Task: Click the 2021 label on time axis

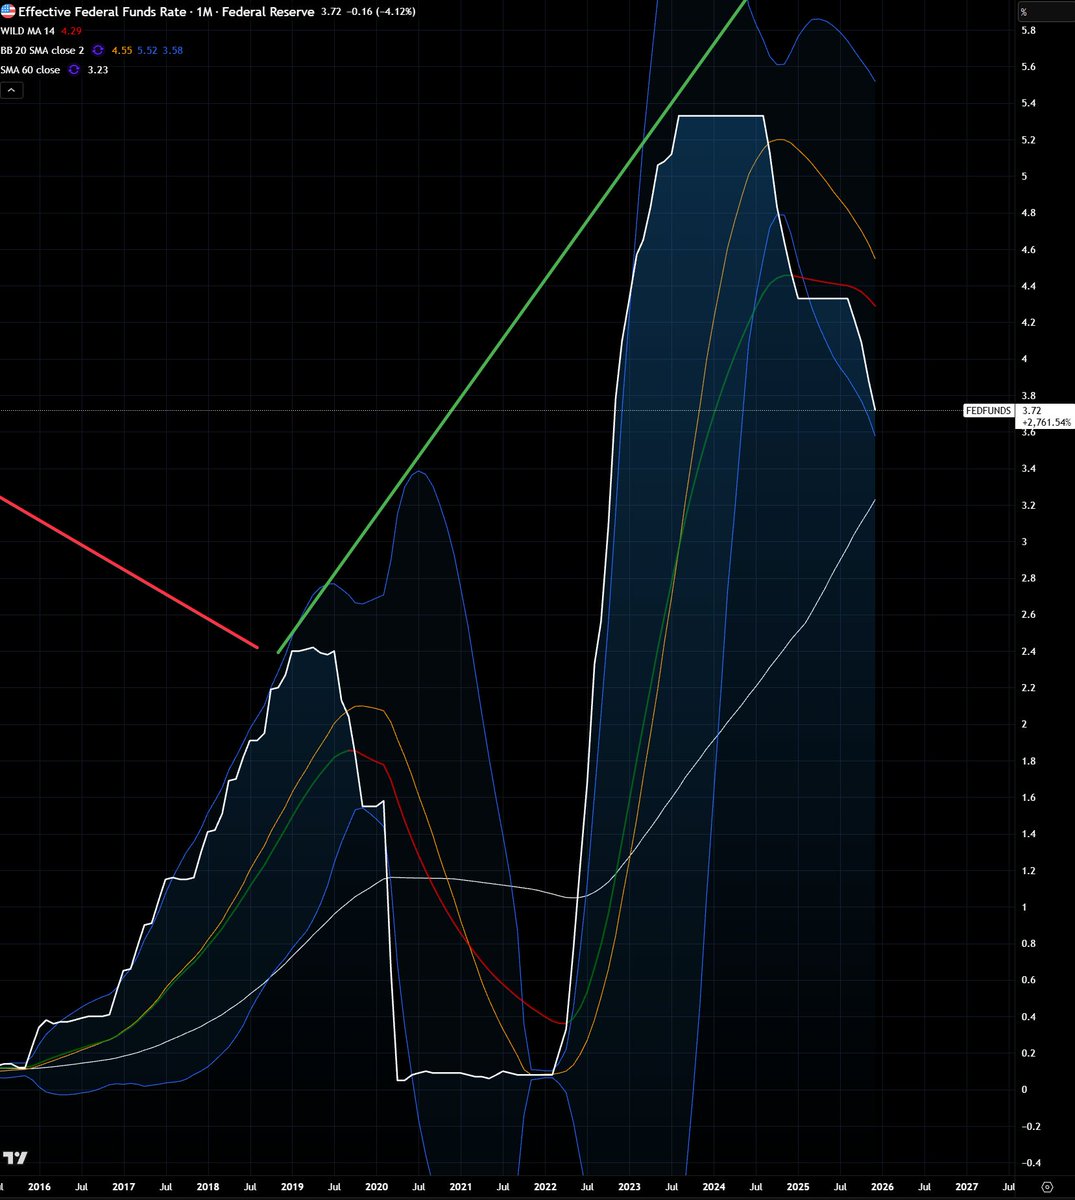Action: pos(461,1187)
